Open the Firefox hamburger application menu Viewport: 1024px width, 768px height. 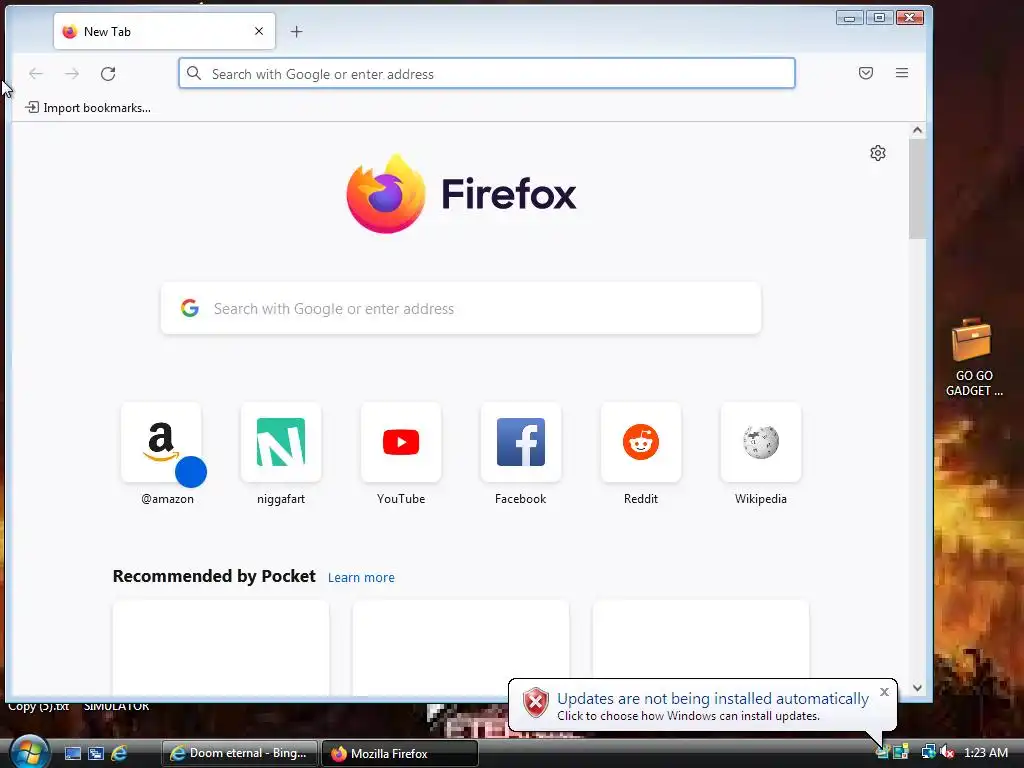pyautogui.click(x=902, y=73)
